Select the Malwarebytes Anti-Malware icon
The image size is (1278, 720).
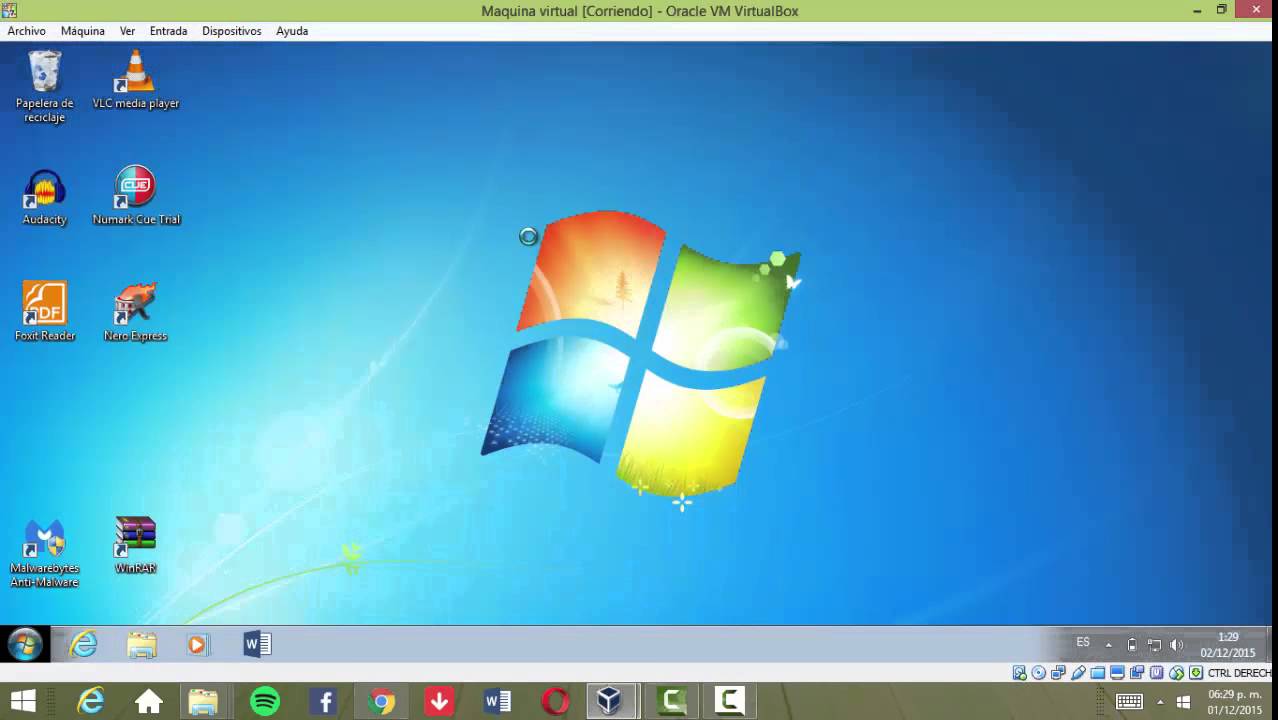point(45,553)
